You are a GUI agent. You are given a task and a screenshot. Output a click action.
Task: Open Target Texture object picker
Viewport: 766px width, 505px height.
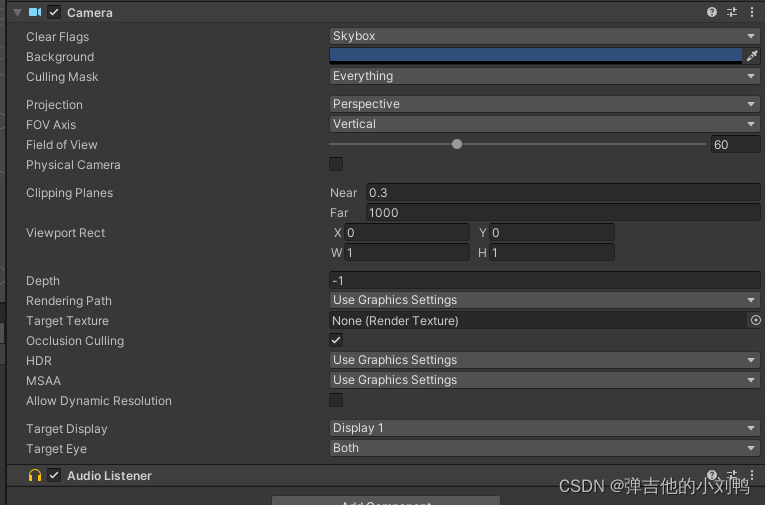point(755,320)
